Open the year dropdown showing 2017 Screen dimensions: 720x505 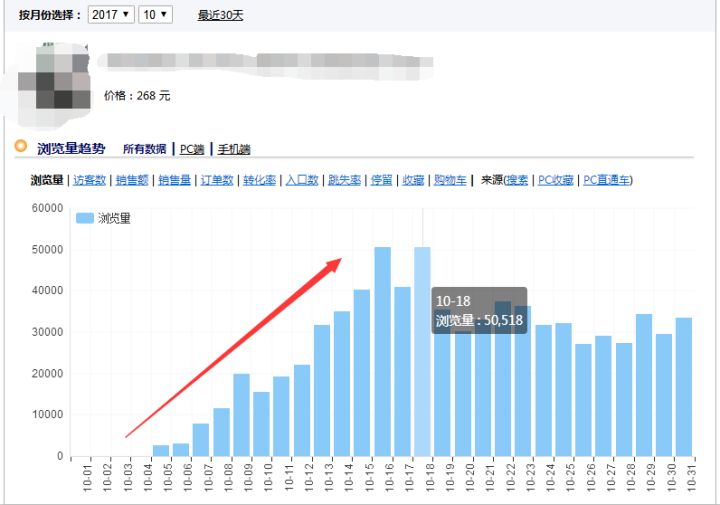pos(110,15)
